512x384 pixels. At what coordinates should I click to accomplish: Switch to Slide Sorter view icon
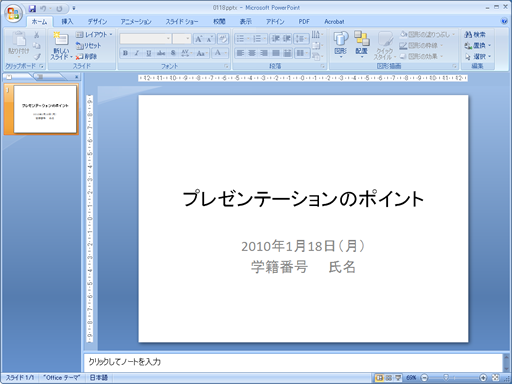click(389, 378)
